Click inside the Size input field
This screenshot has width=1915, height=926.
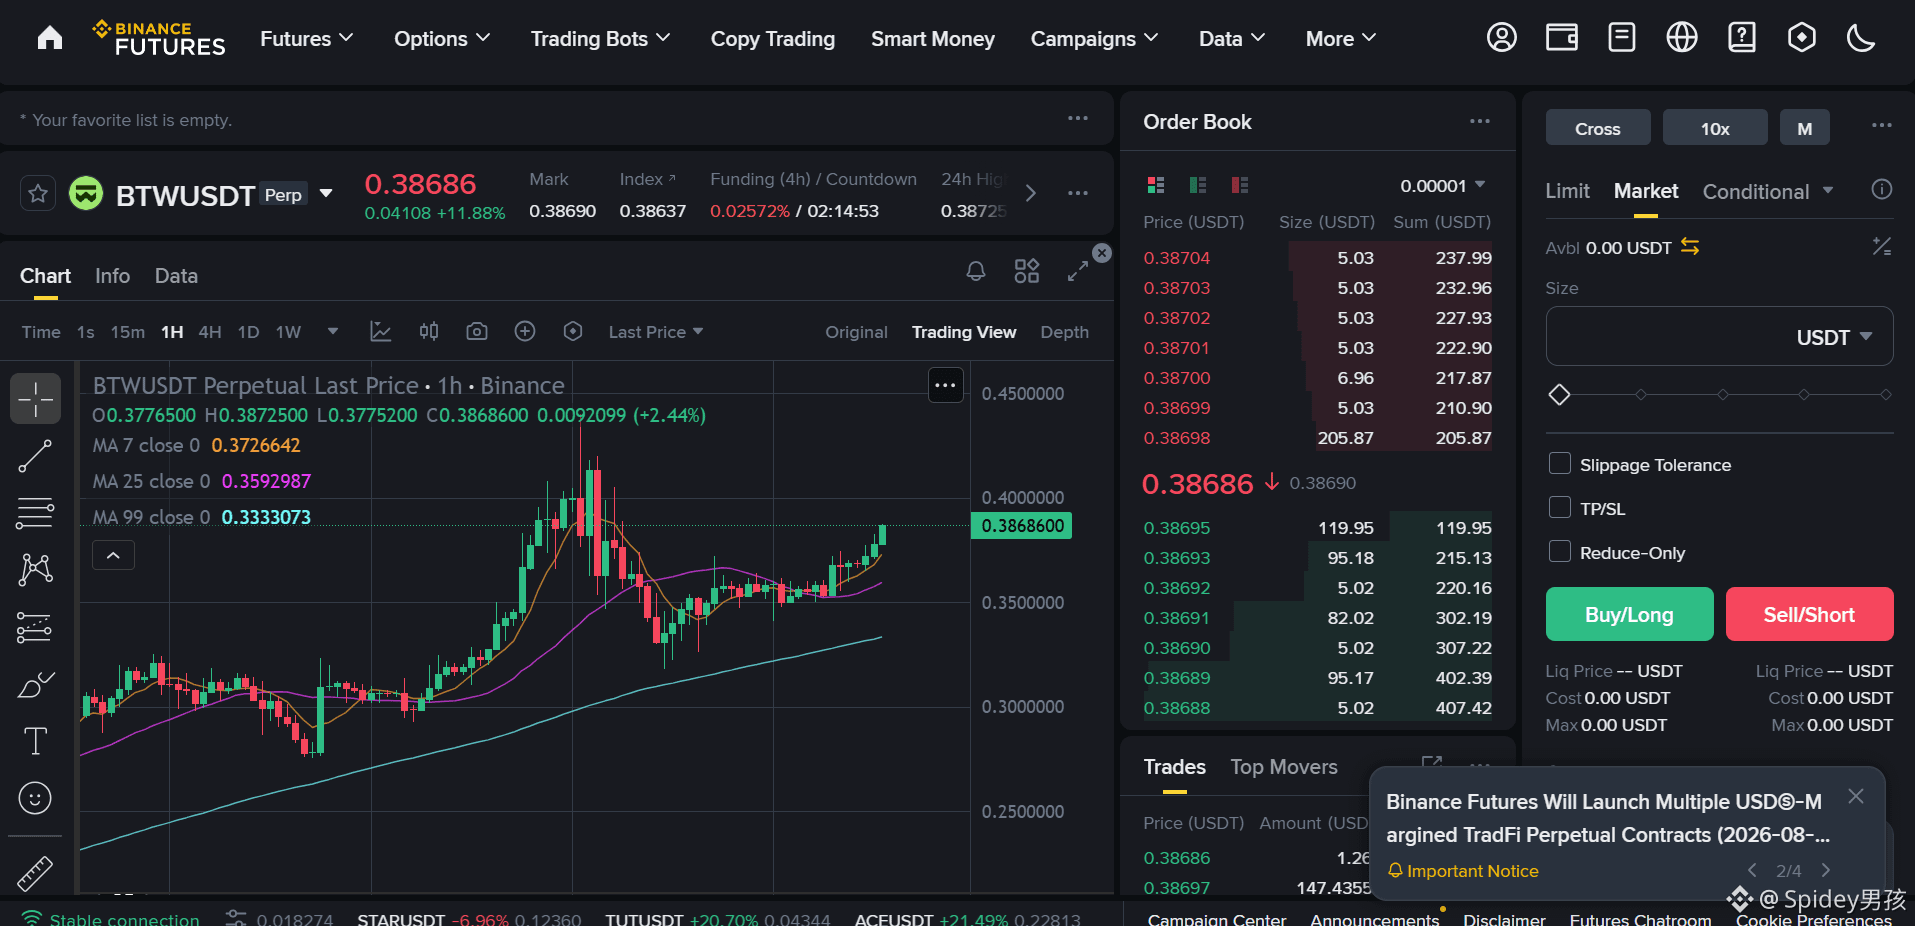[x=1719, y=336]
